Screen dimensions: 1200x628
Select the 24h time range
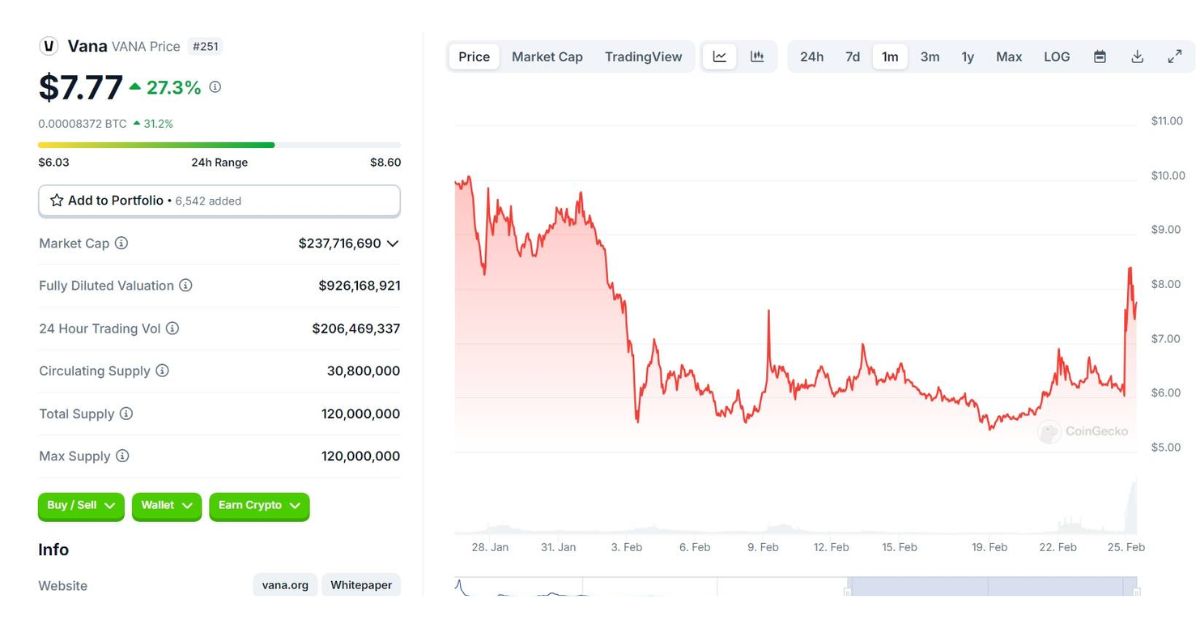pyautogui.click(x=812, y=57)
